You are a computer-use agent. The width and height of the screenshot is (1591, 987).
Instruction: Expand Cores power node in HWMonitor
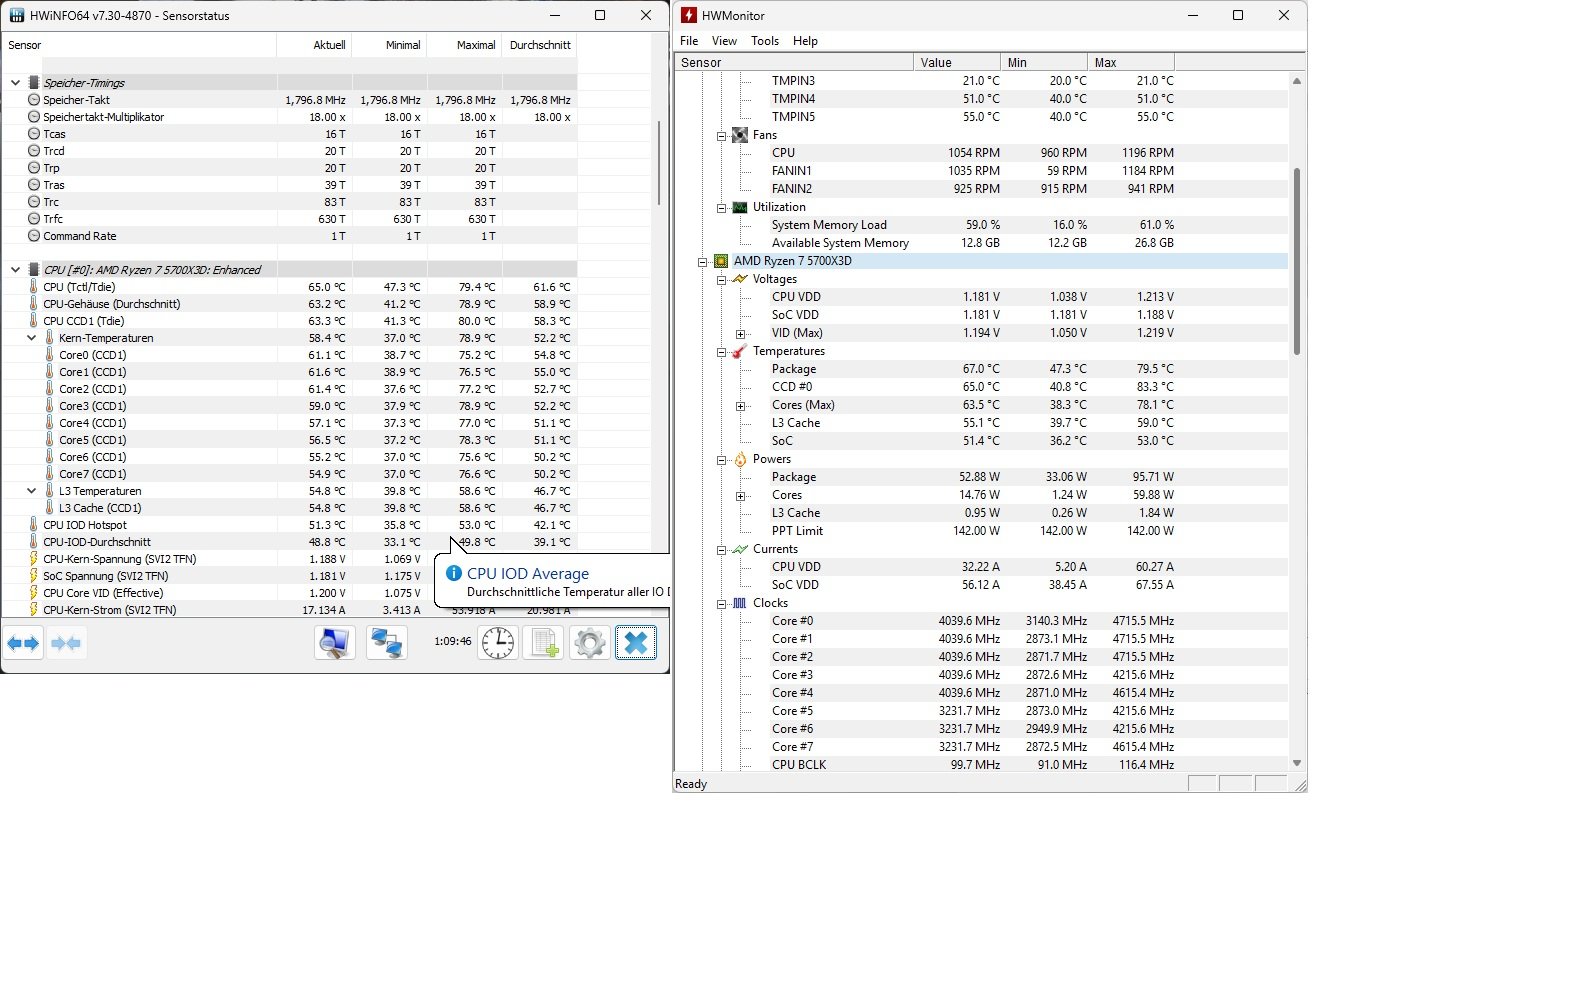click(740, 495)
